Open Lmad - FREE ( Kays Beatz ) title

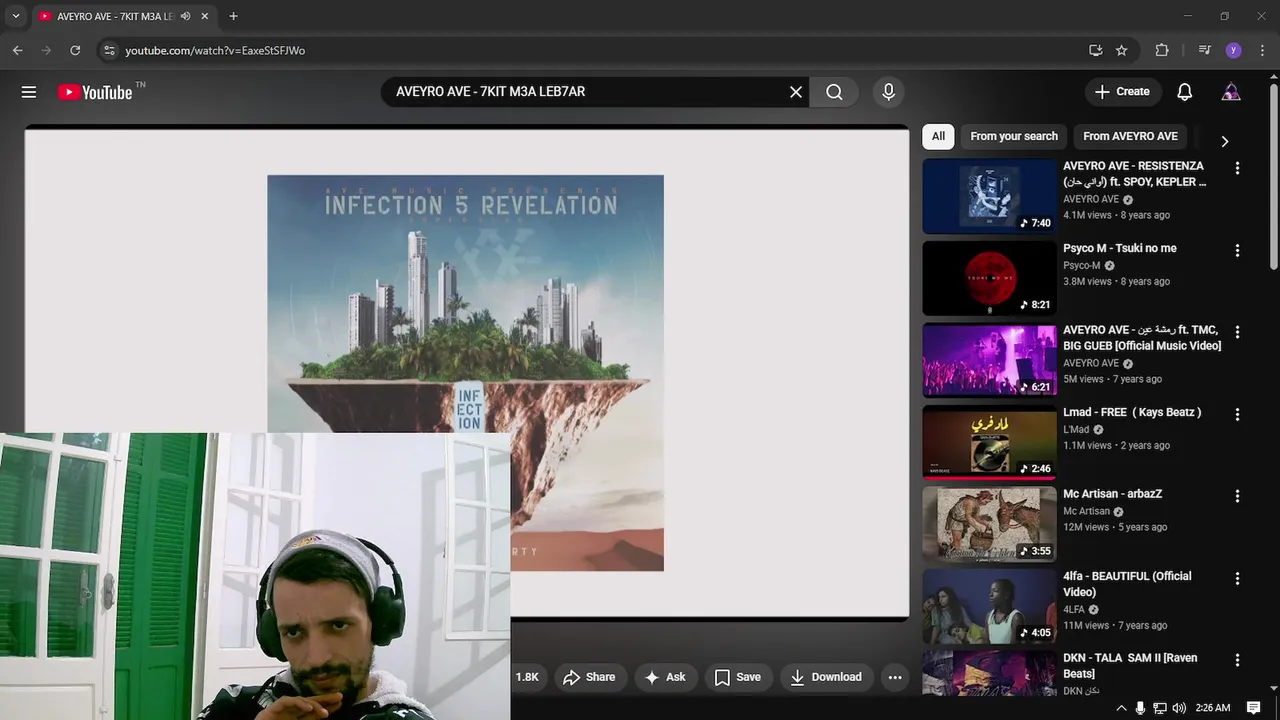1132,412
